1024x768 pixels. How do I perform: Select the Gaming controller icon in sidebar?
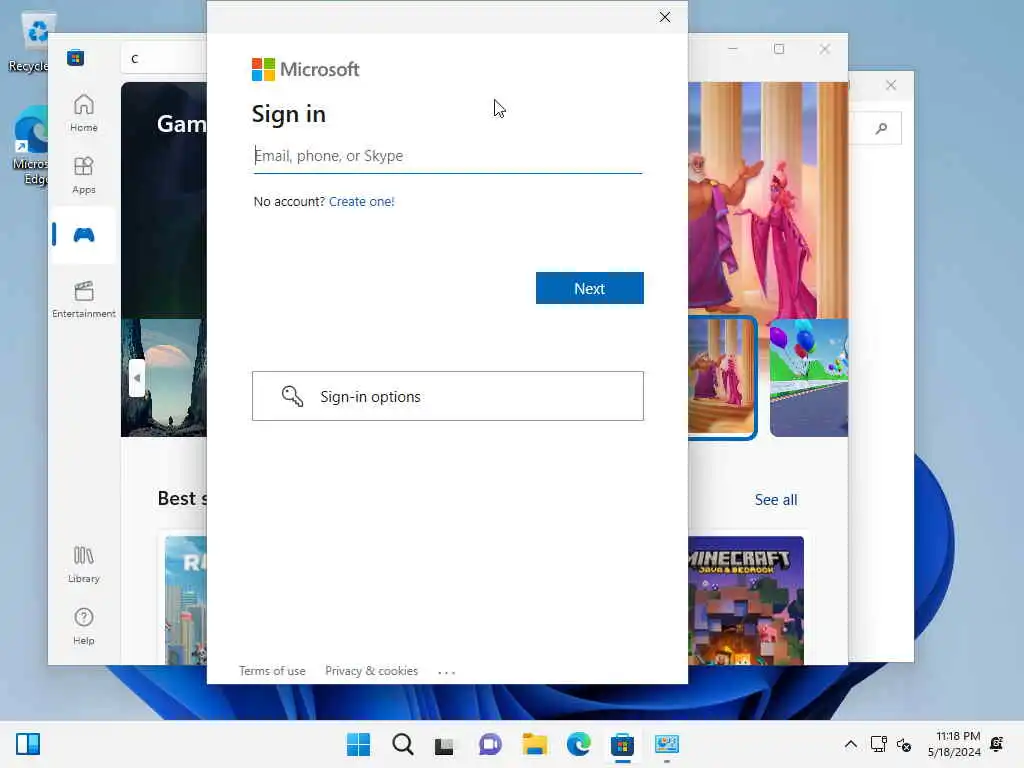tap(84, 235)
